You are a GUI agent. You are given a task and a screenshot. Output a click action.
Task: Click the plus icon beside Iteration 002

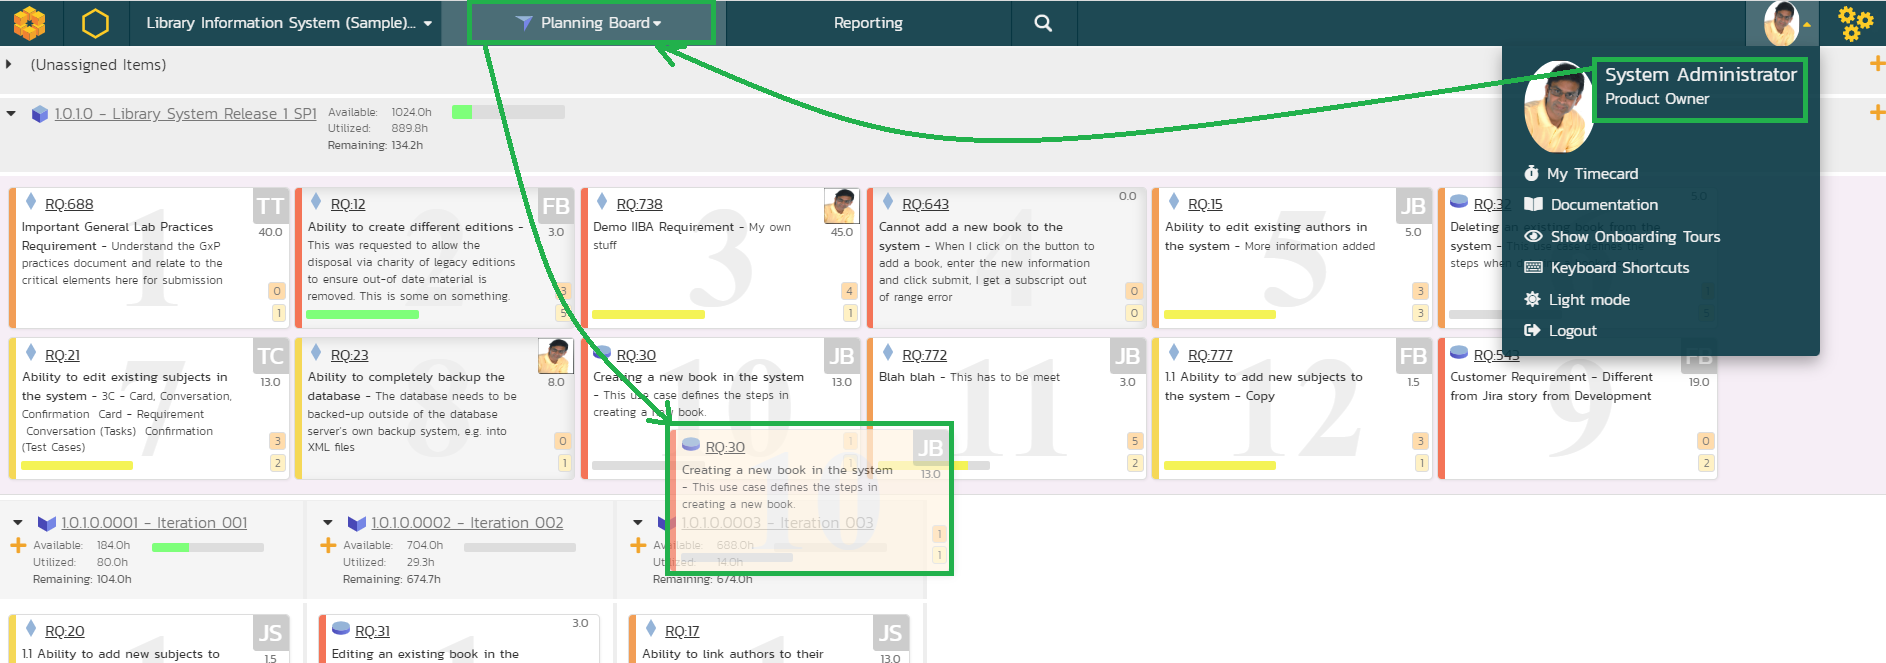point(328,546)
